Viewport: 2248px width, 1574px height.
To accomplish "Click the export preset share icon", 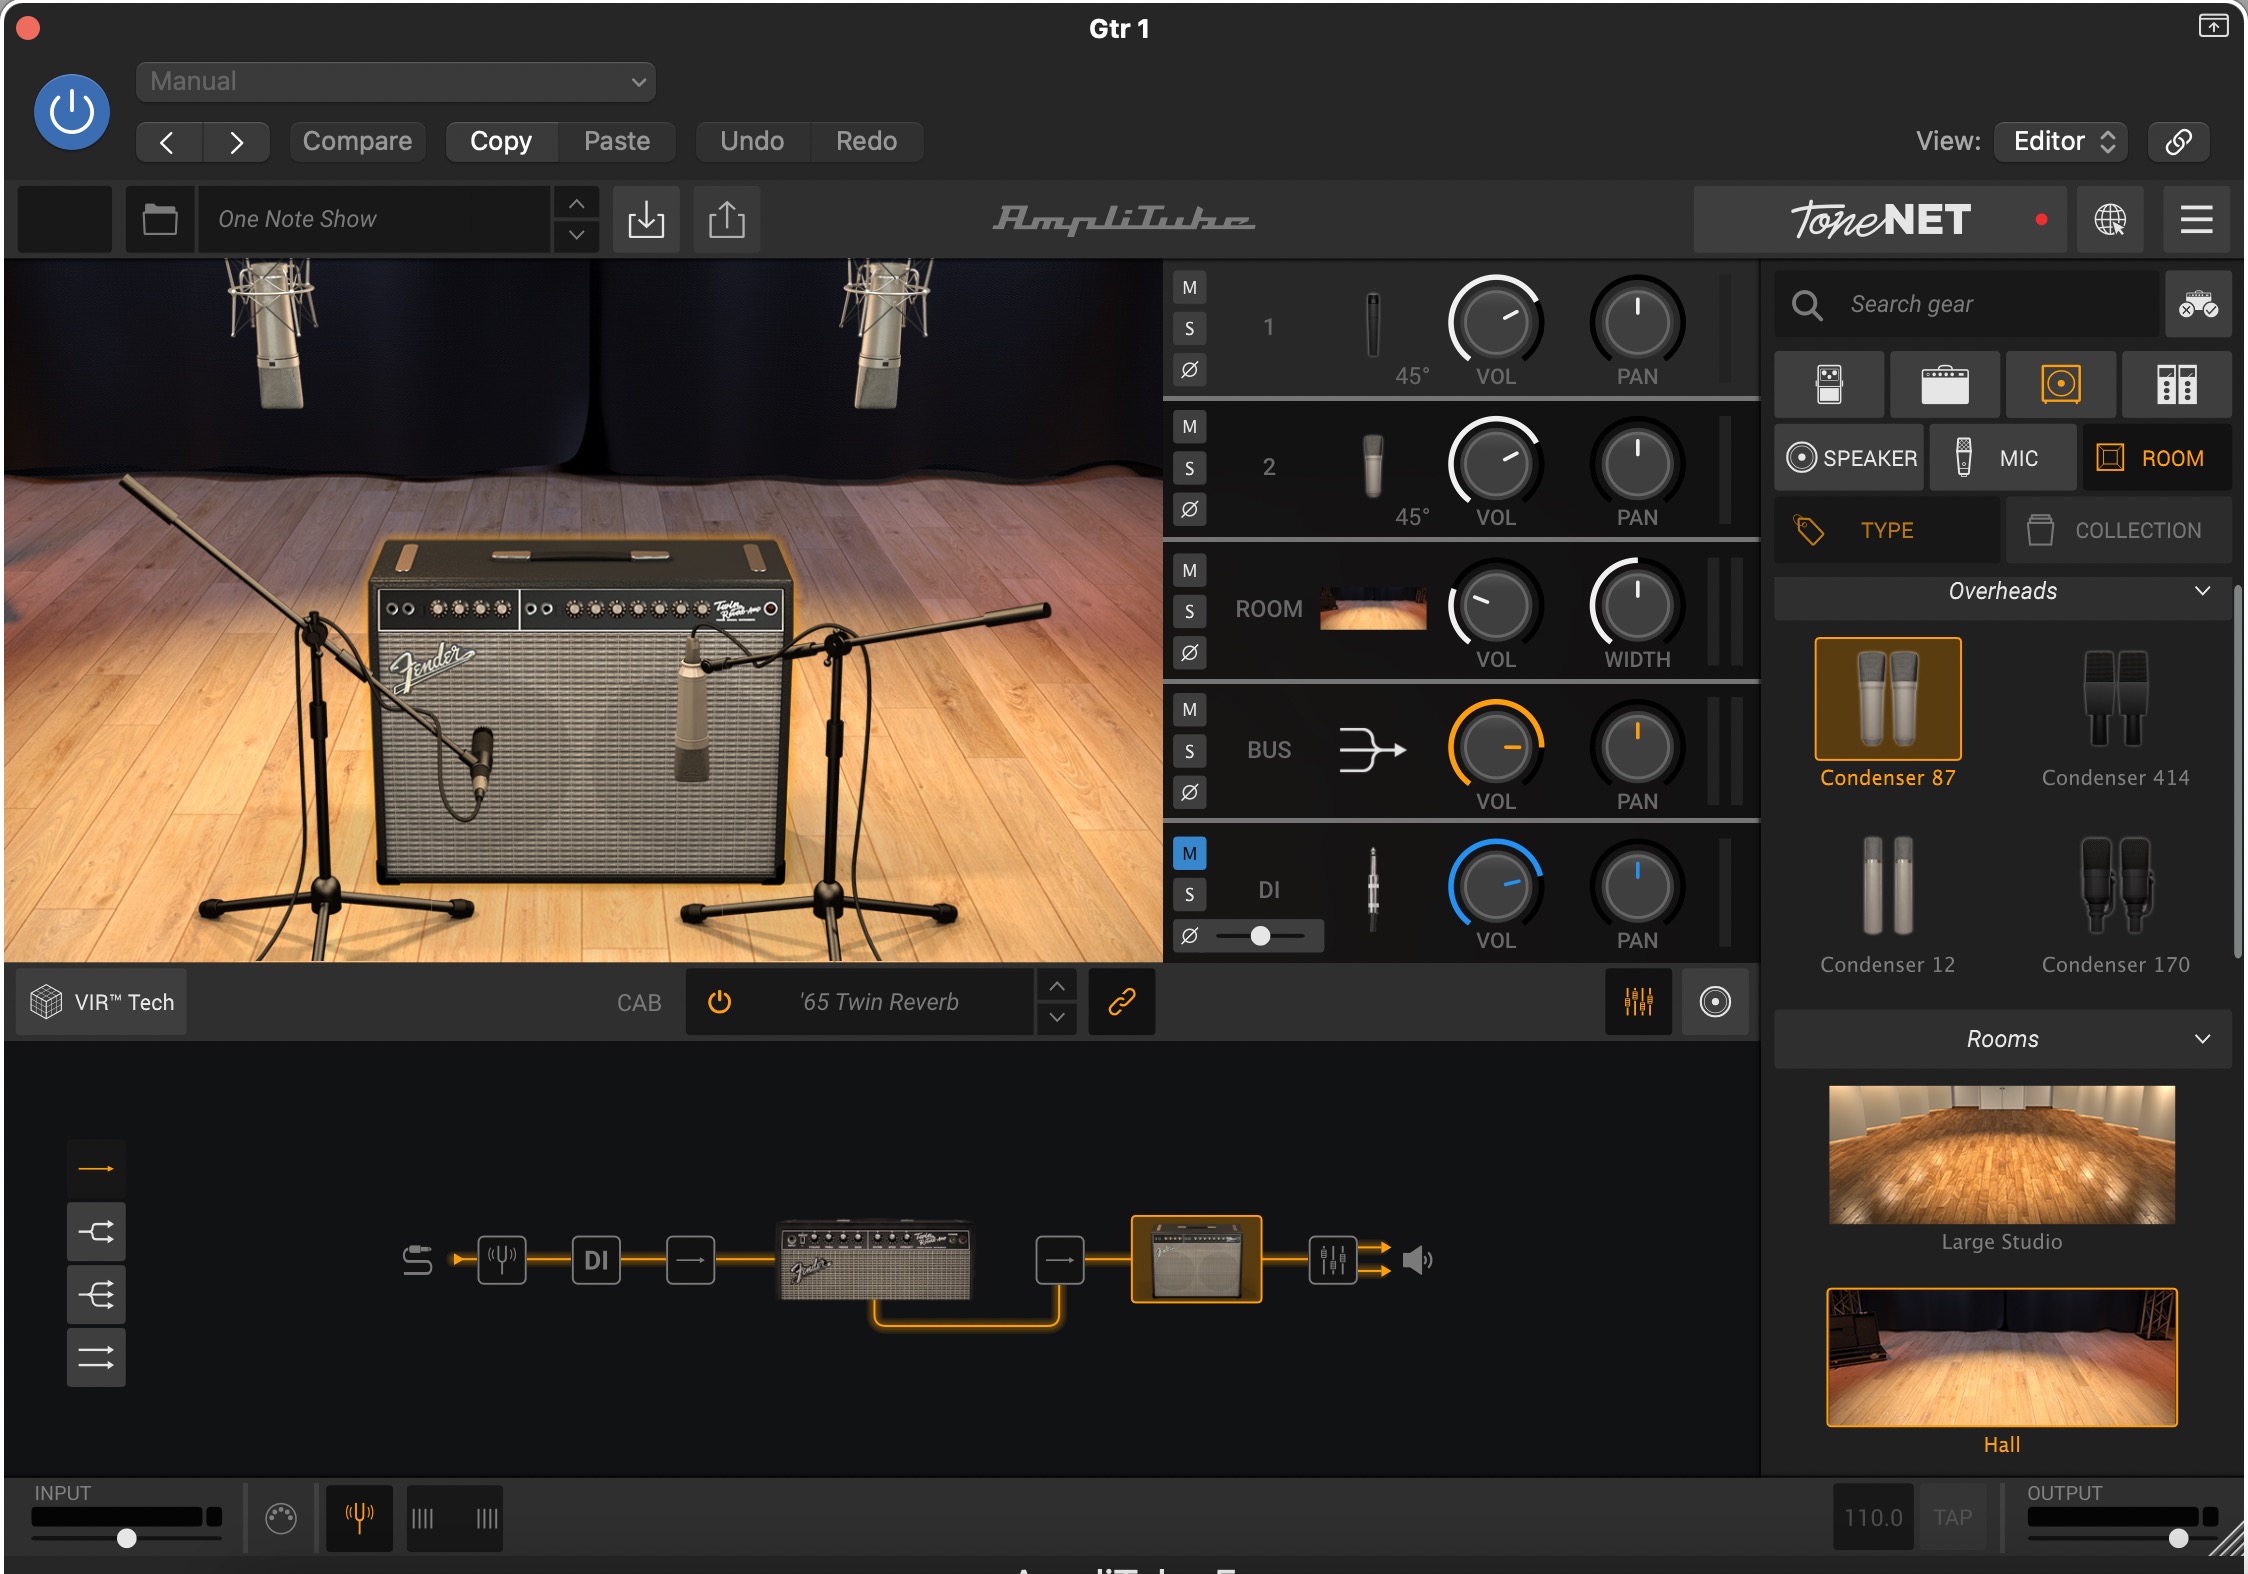I will 727,219.
